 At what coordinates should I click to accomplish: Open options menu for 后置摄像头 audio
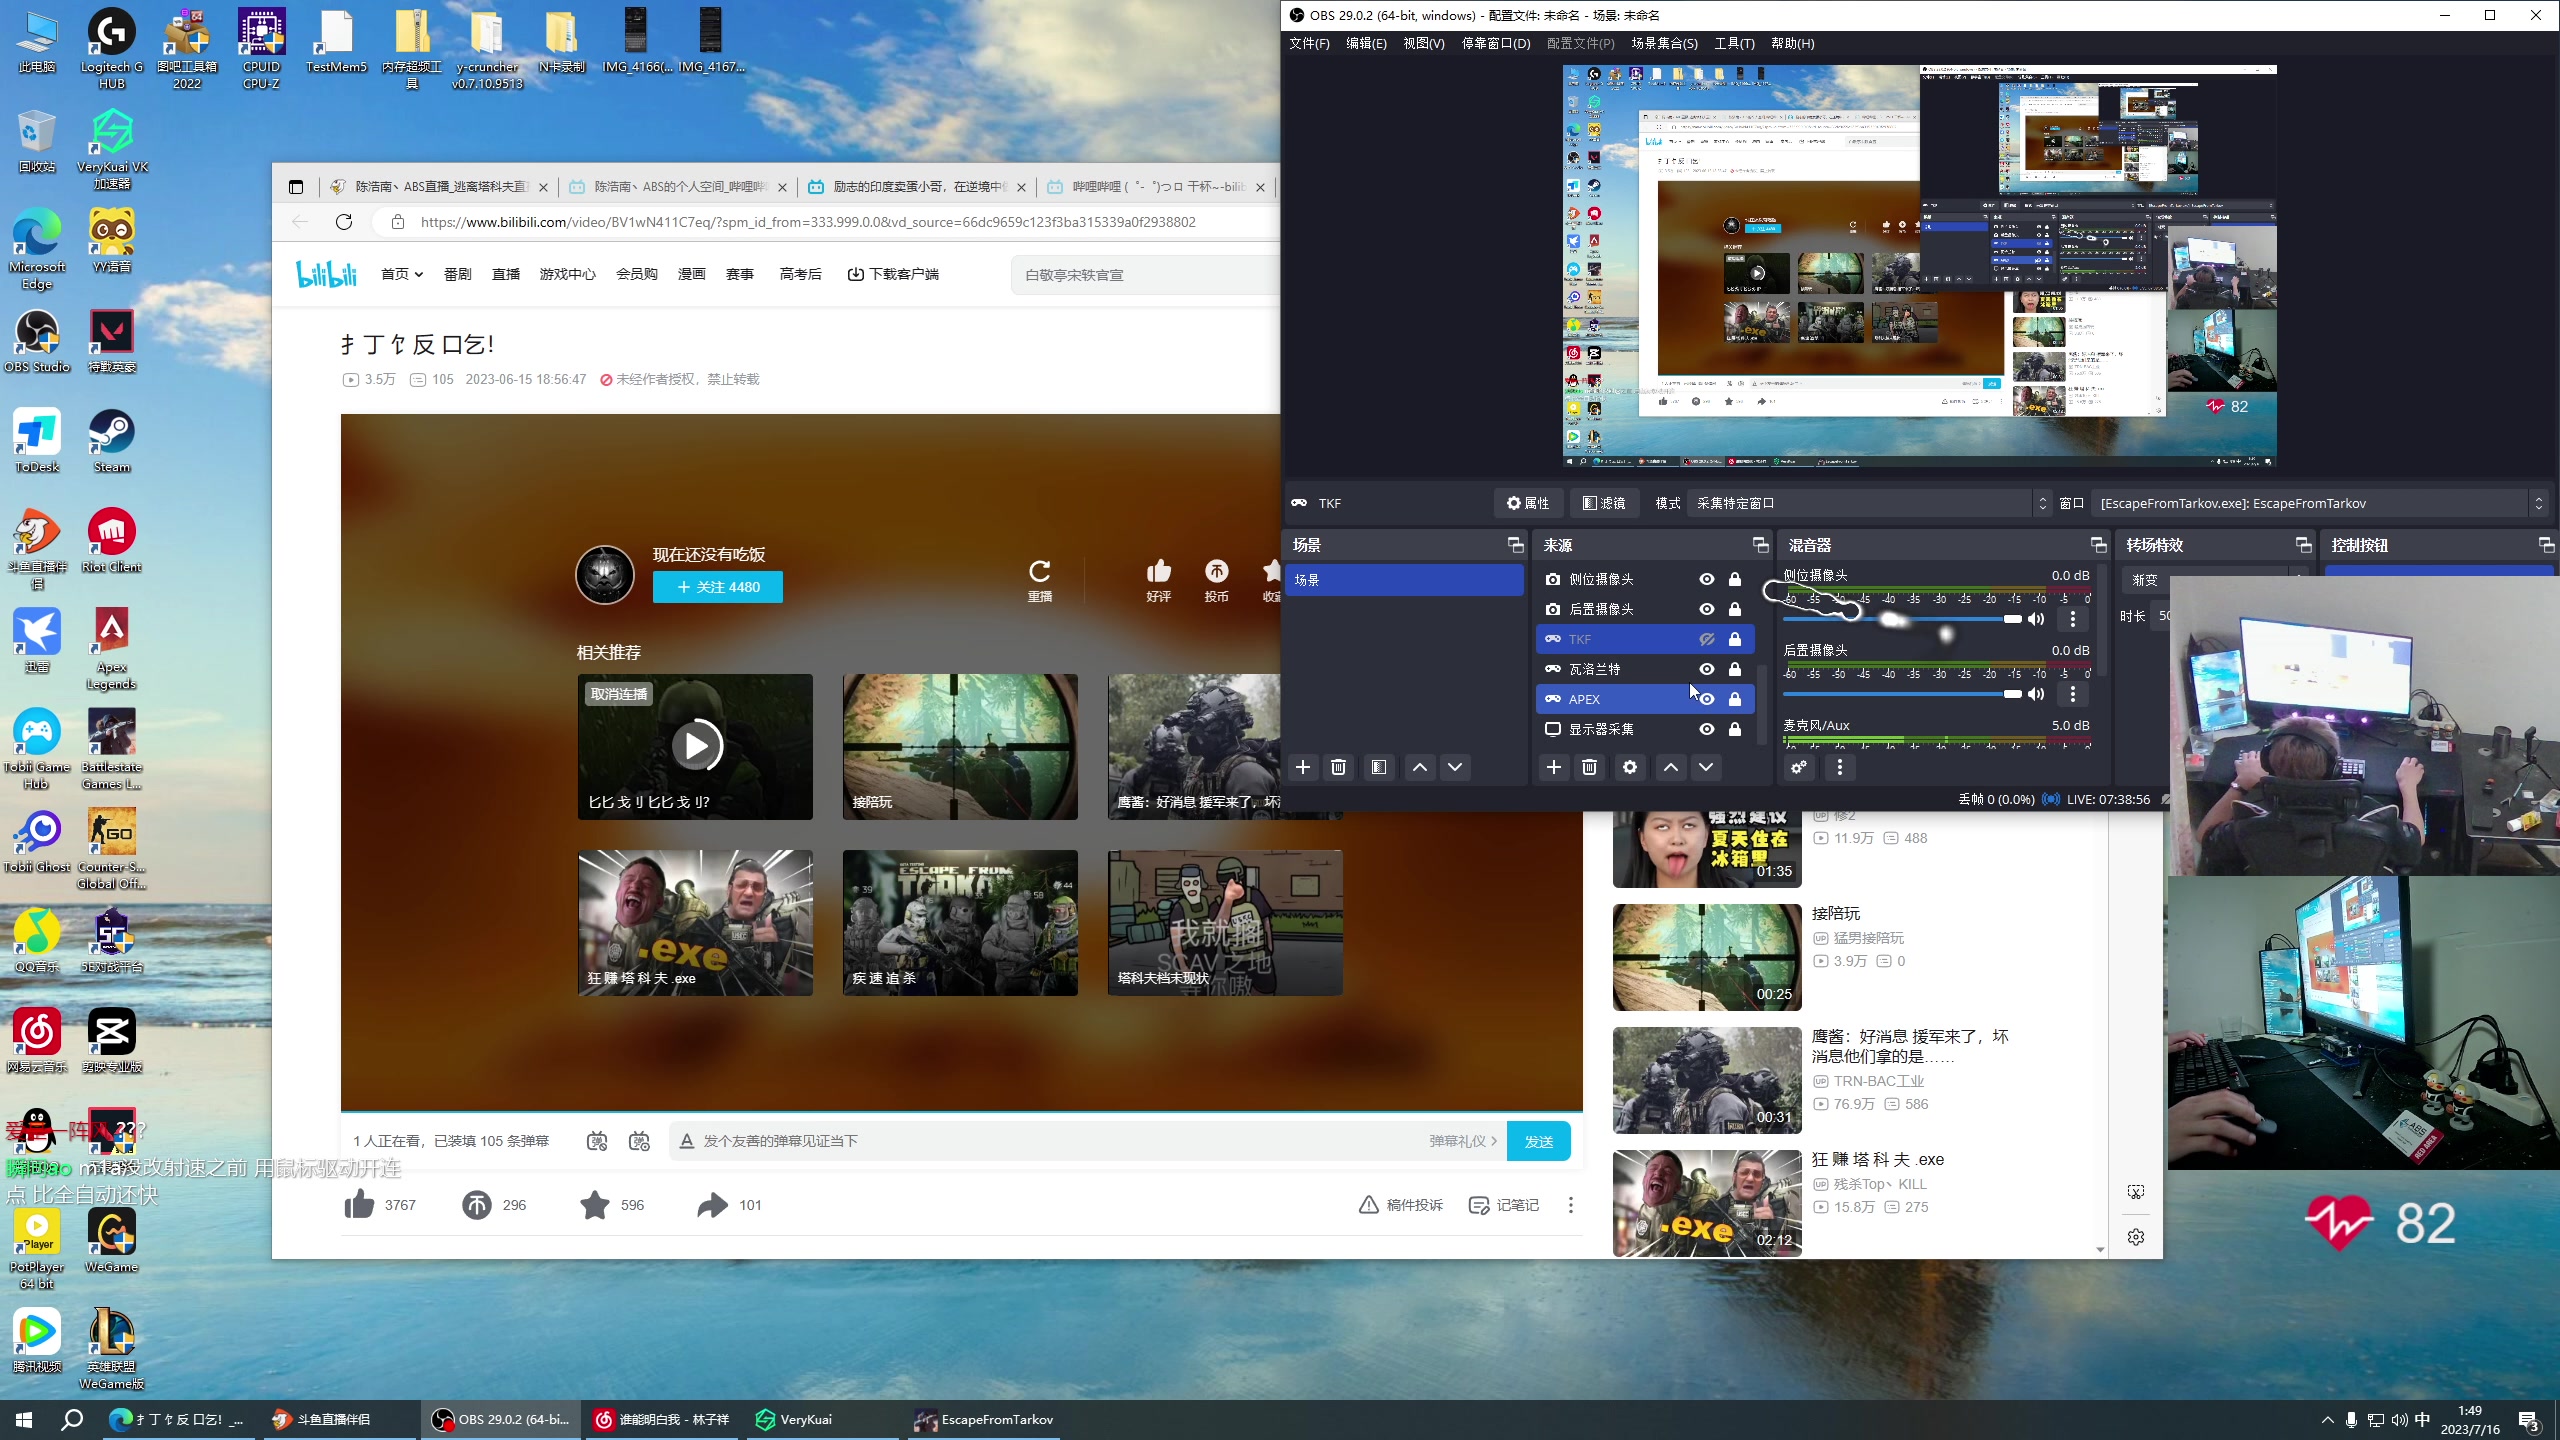(x=2073, y=694)
